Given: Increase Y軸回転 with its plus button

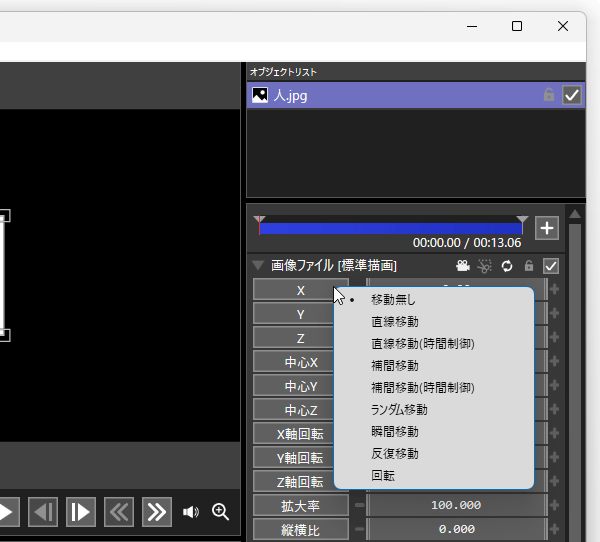Looking at the screenshot, I should 554,457.
